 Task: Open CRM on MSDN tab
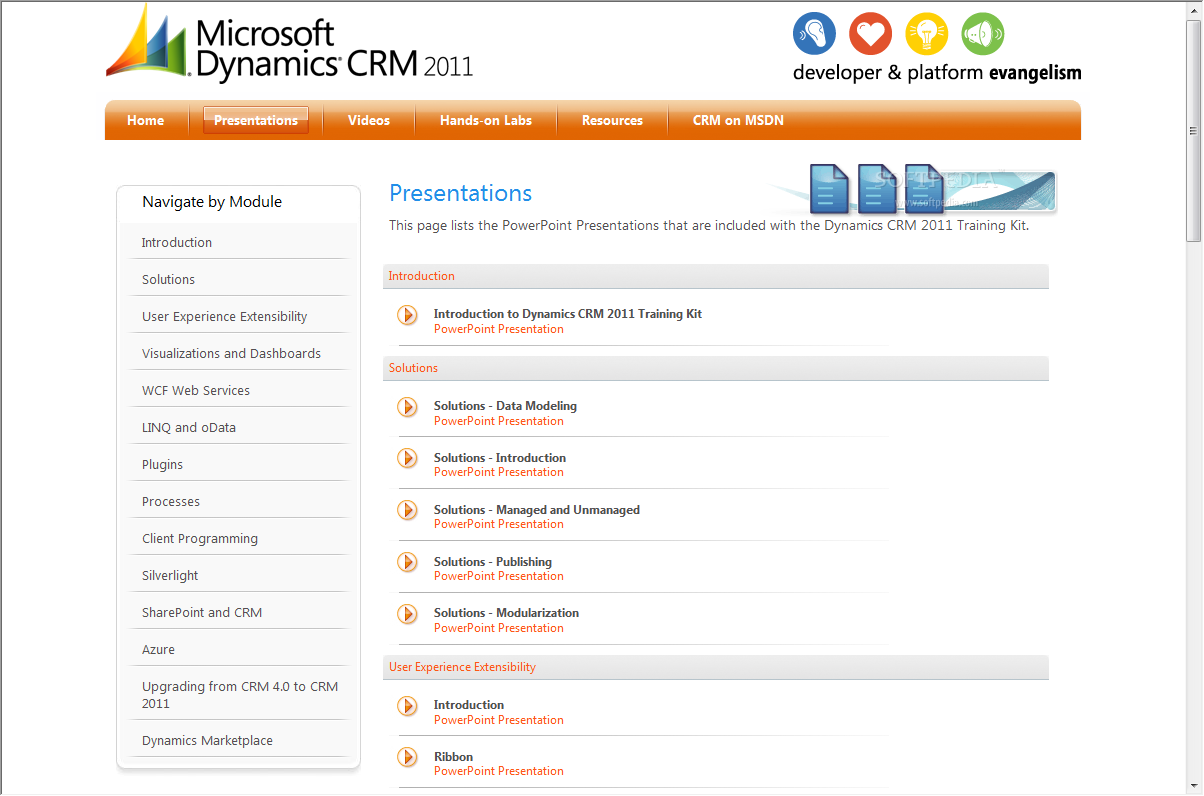pyautogui.click(x=738, y=120)
